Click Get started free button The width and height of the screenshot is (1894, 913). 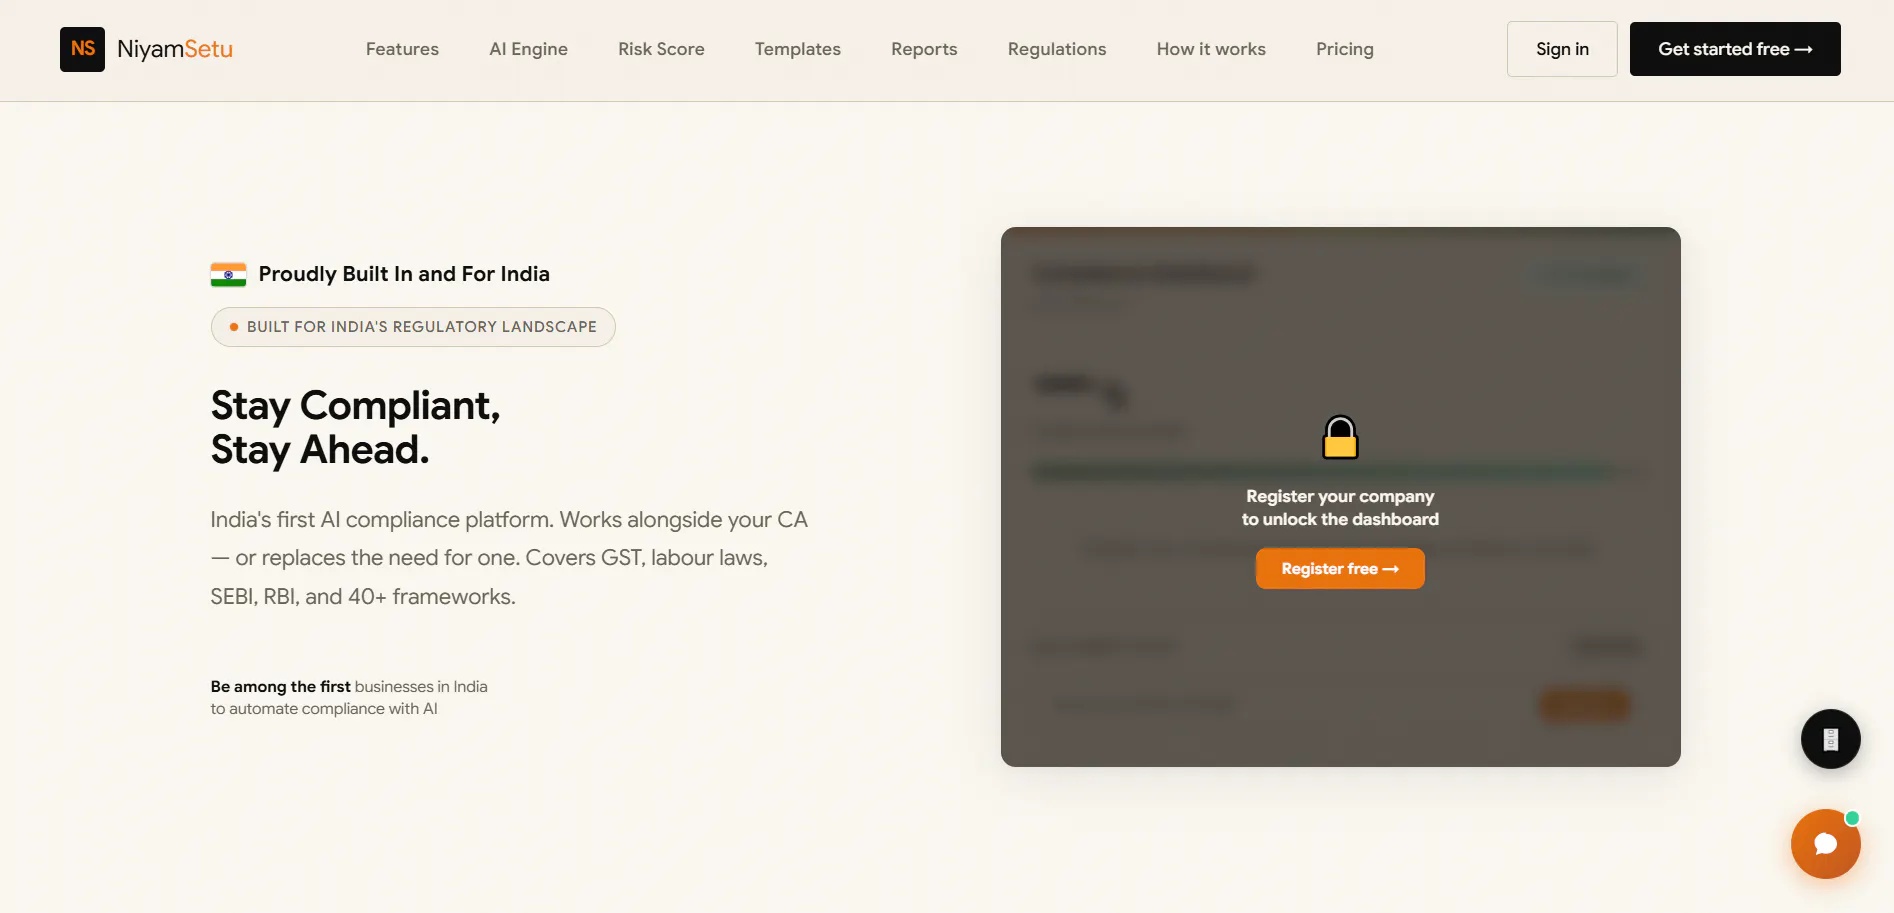(x=1735, y=49)
